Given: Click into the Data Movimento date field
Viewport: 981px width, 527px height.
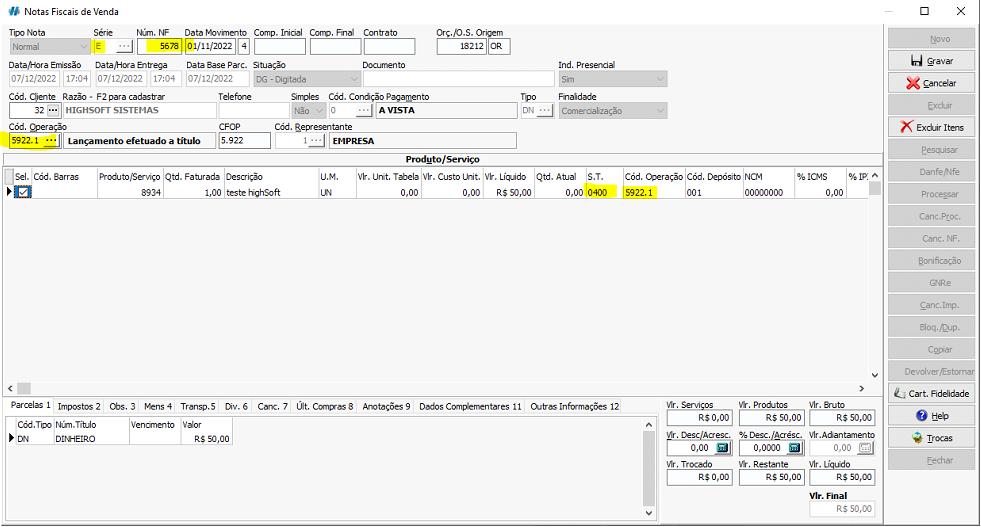Looking at the screenshot, I should point(210,46).
